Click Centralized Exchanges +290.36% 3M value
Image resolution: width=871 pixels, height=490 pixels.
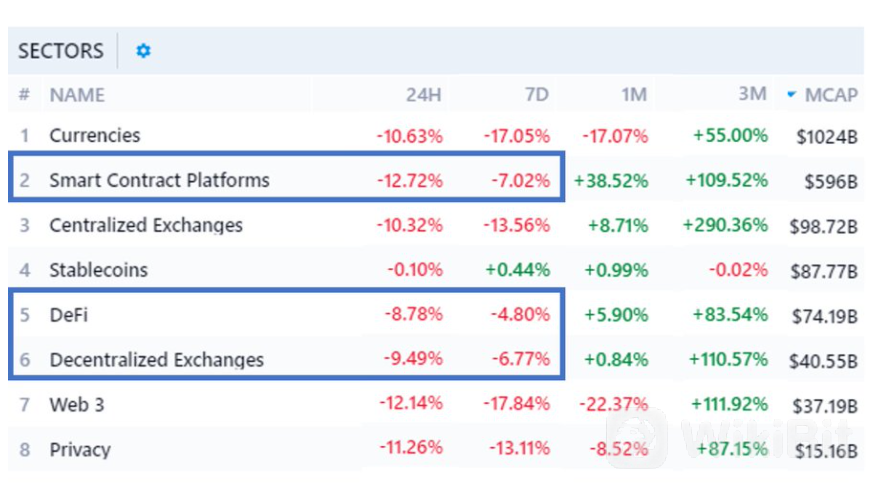(725, 225)
